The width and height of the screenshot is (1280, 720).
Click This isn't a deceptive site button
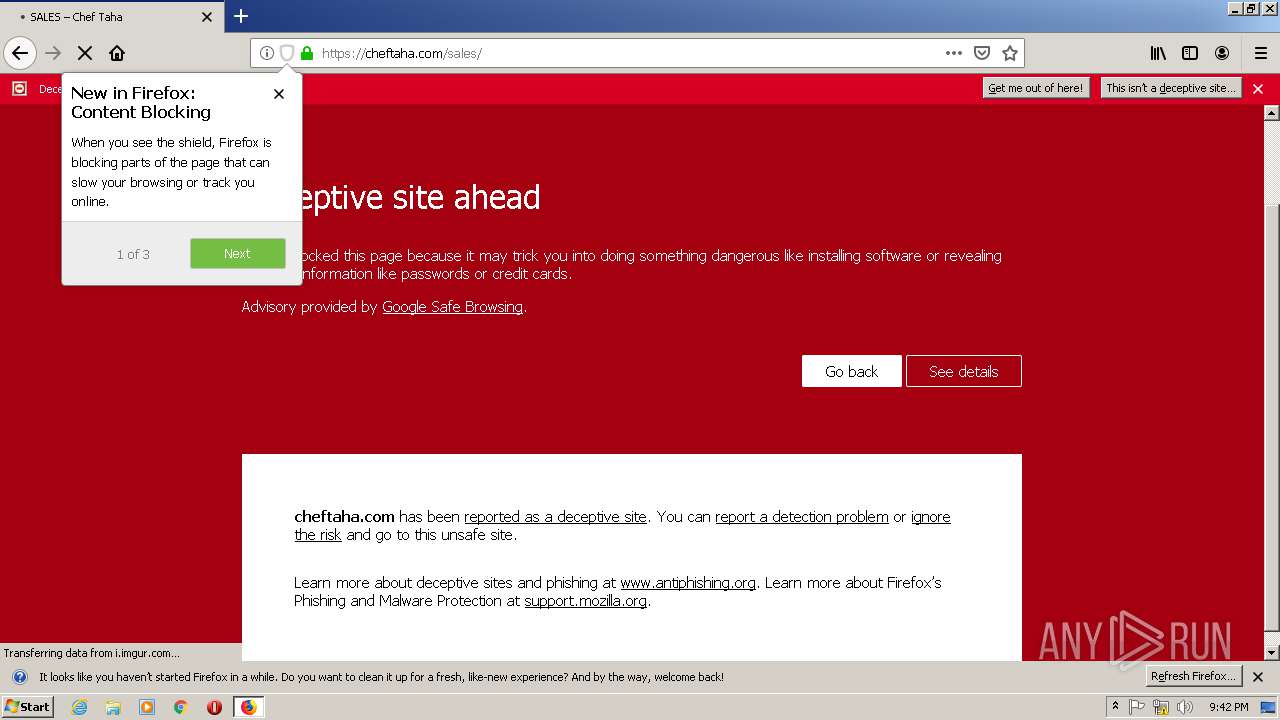1171,88
